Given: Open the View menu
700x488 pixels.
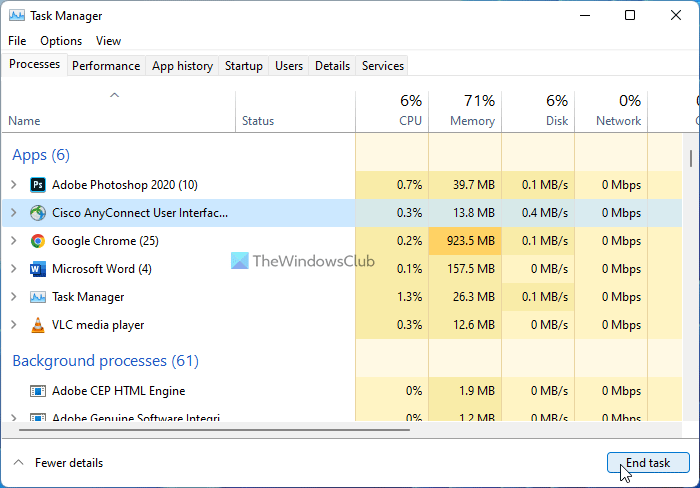Looking at the screenshot, I should point(108,41).
